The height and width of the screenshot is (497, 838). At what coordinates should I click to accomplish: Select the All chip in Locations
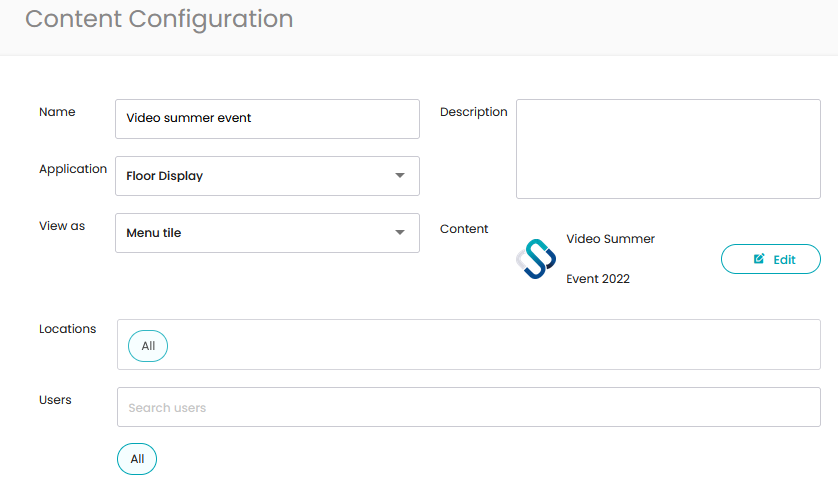tap(148, 346)
